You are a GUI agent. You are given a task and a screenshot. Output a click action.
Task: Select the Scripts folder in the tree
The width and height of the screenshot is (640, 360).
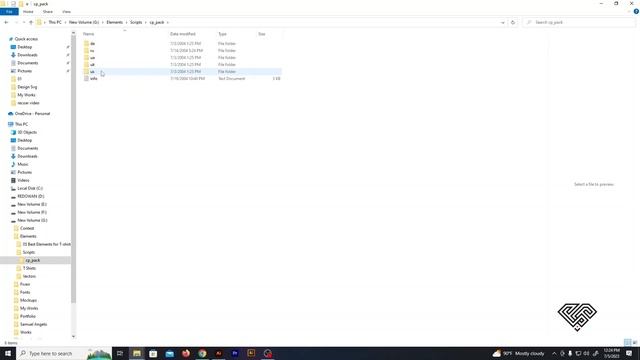[x=29, y=252]
